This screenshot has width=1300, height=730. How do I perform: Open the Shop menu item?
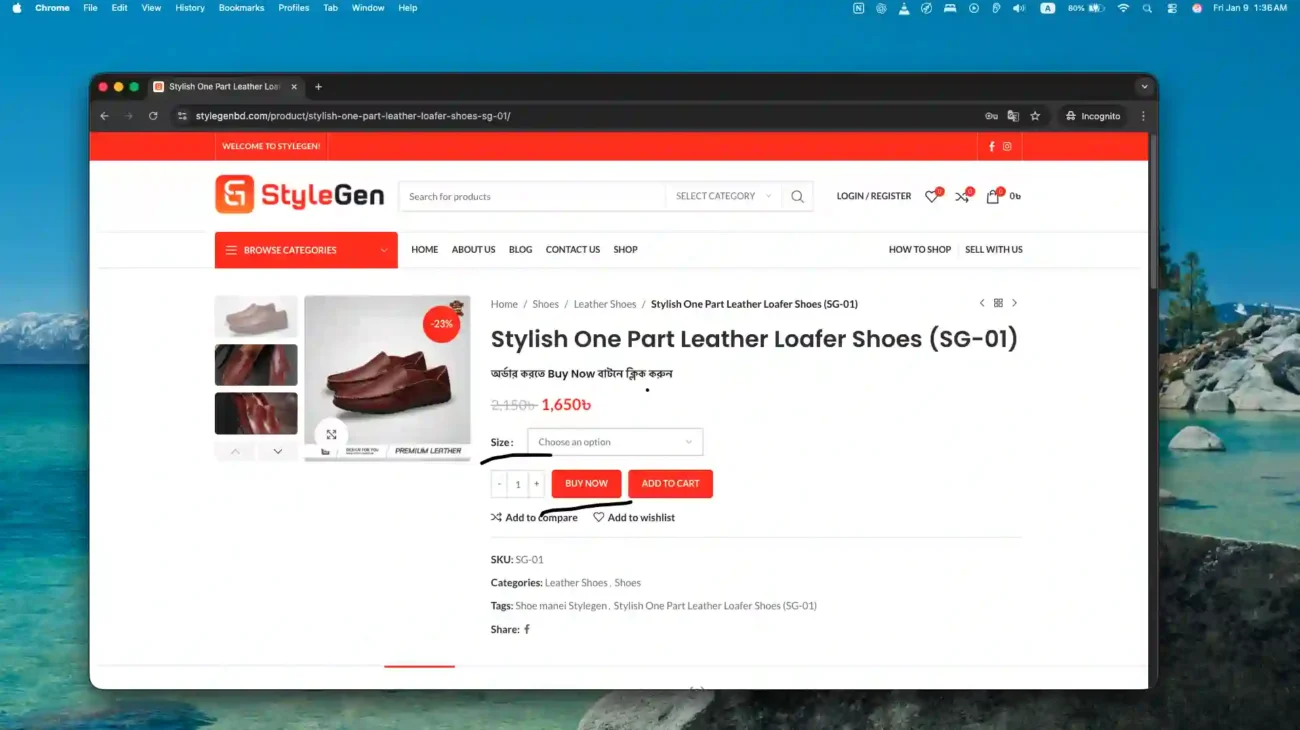coord(625,250)
